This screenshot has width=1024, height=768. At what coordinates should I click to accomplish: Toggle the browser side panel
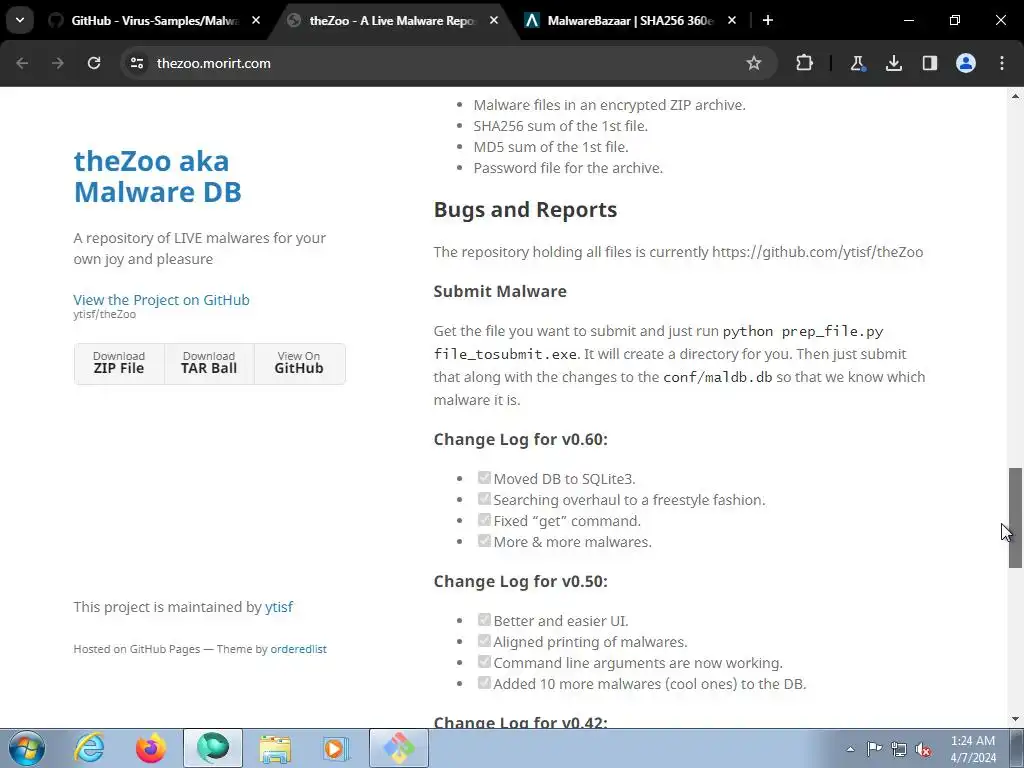[x=929, y=63]
